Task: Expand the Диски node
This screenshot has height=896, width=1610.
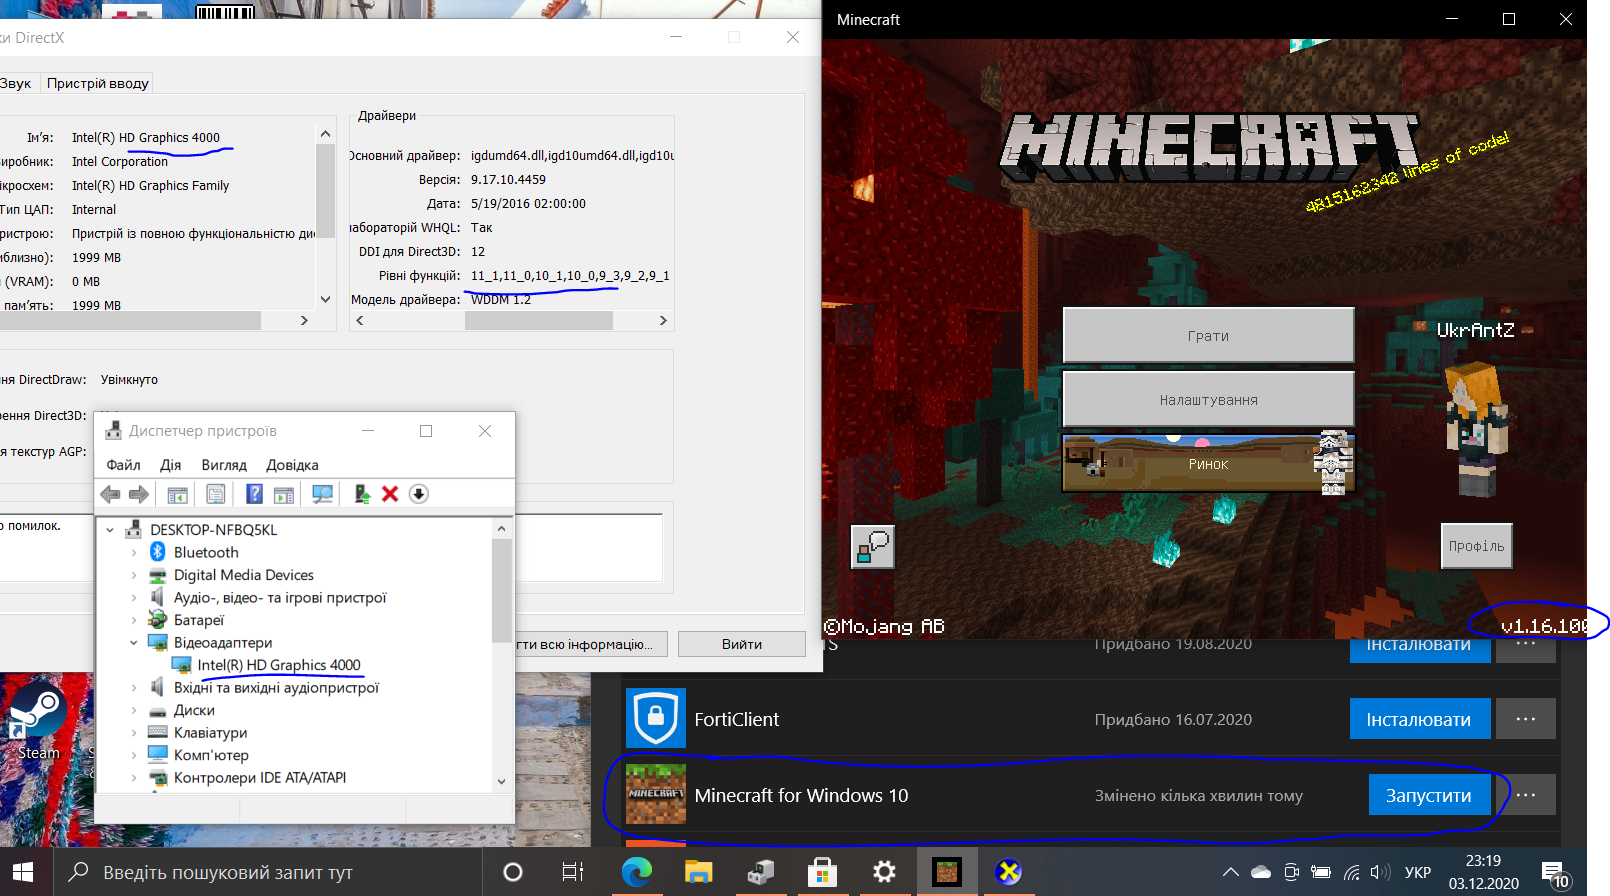Action: [x=134, y=710]
